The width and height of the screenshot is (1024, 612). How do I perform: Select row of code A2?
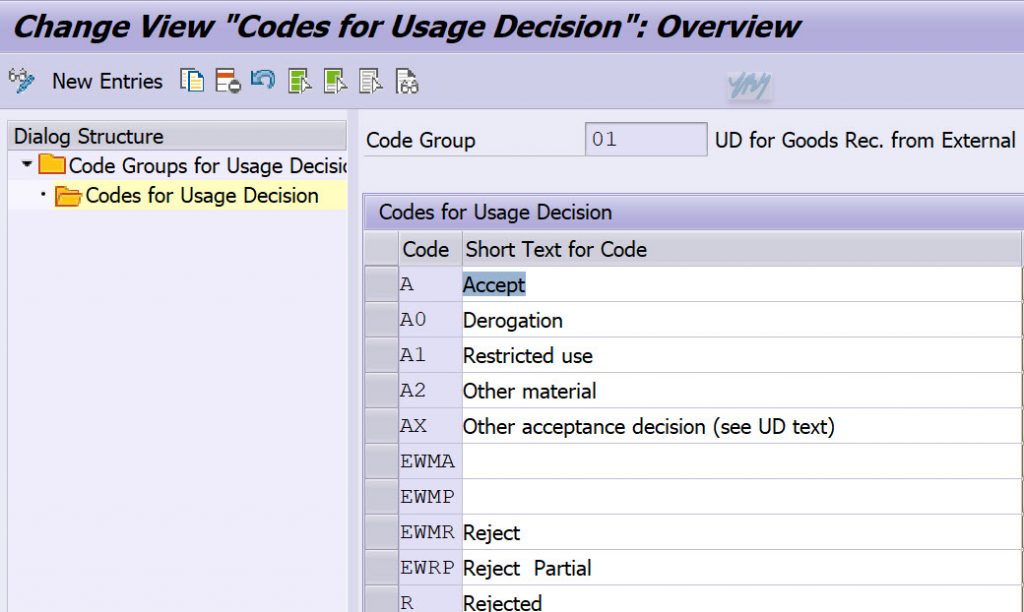pos(381,390)
